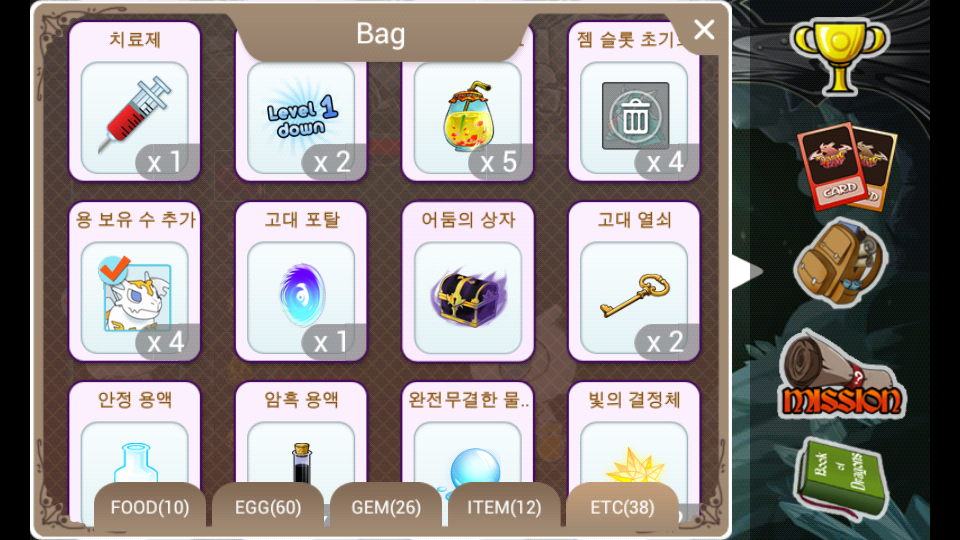Close the Bag window

click(x=704, y=29)
